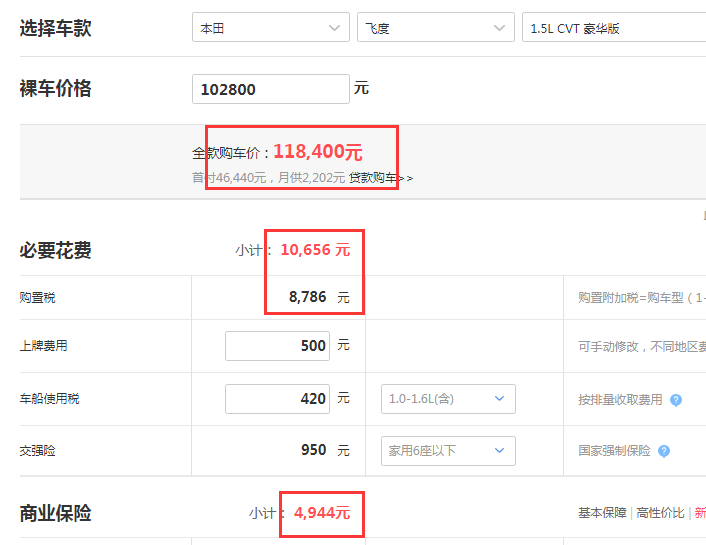Open the 1.5L CVT 豪华版 trim dropdown

[614, 27]
